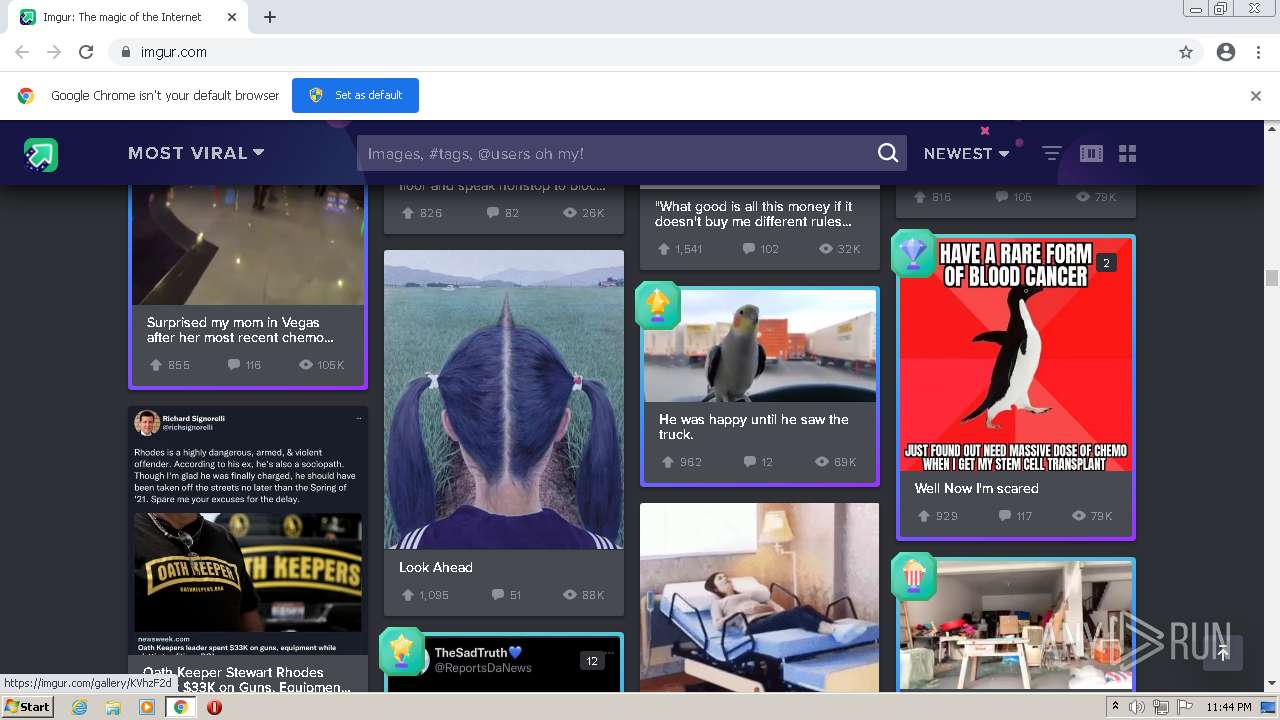Open the MOST VIRAL dropdown
Screen dimensions: 1280x720
196,153
